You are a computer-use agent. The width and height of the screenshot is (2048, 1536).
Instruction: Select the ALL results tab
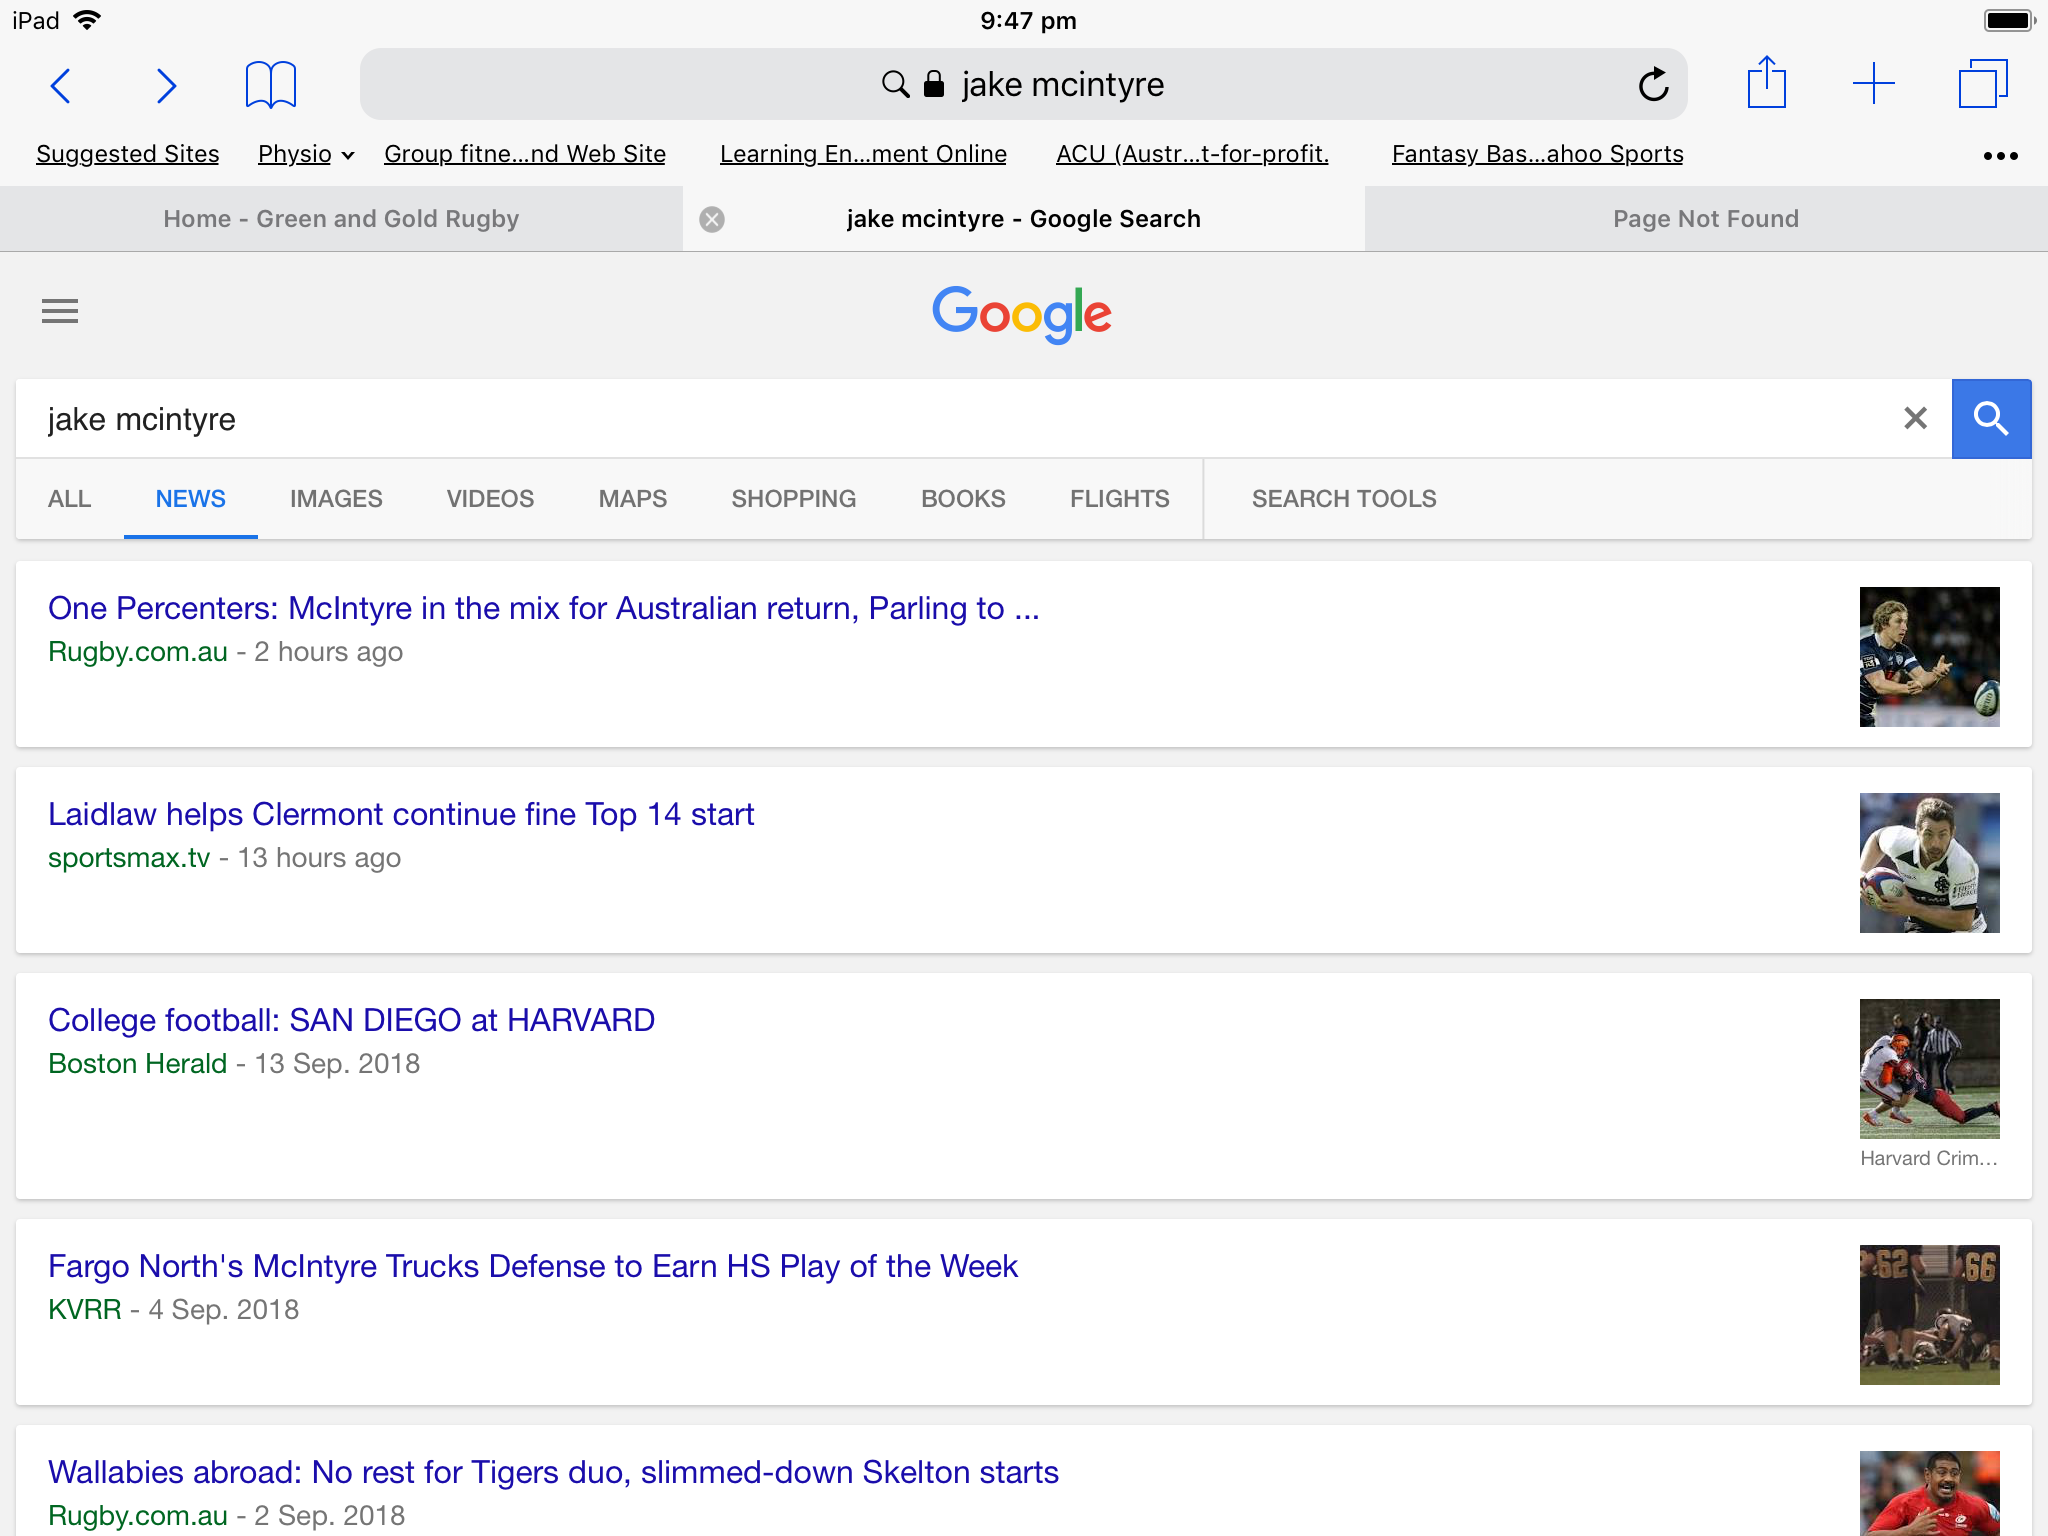pos(69,499)
